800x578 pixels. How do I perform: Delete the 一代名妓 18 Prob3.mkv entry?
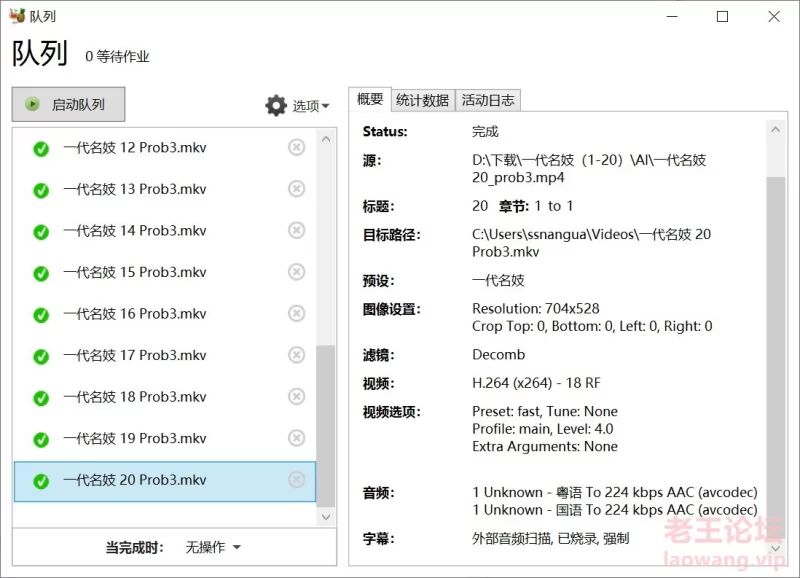(x=296, y=397)
